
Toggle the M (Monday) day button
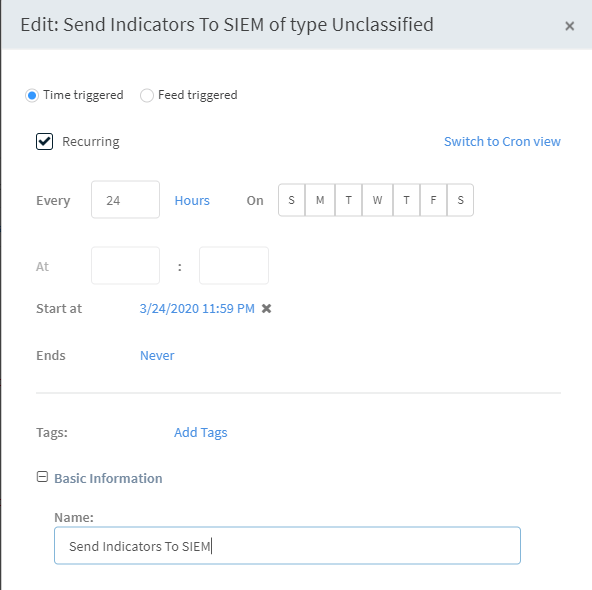(x=320, y=200)
